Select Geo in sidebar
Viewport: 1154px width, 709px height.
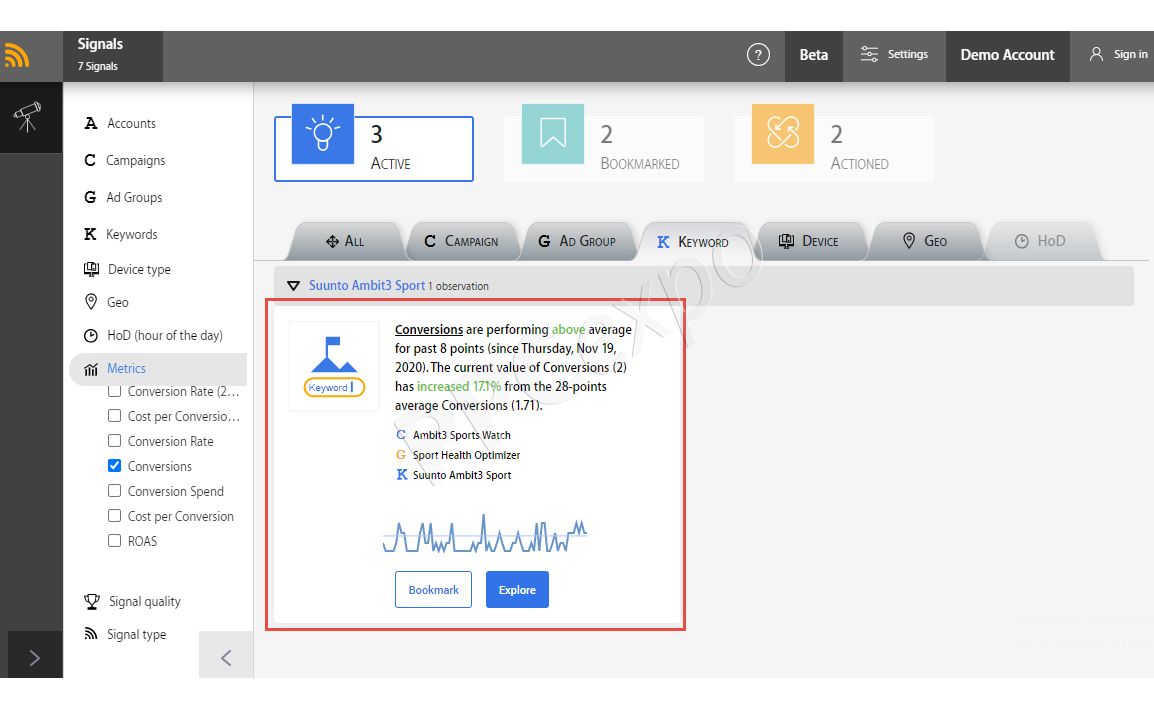(107, 302)
